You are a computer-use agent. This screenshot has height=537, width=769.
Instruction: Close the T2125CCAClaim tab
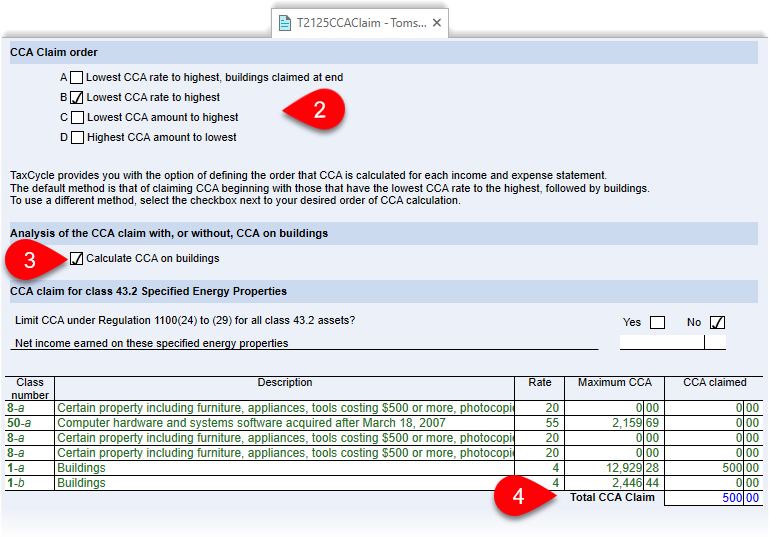pos(437,23)
